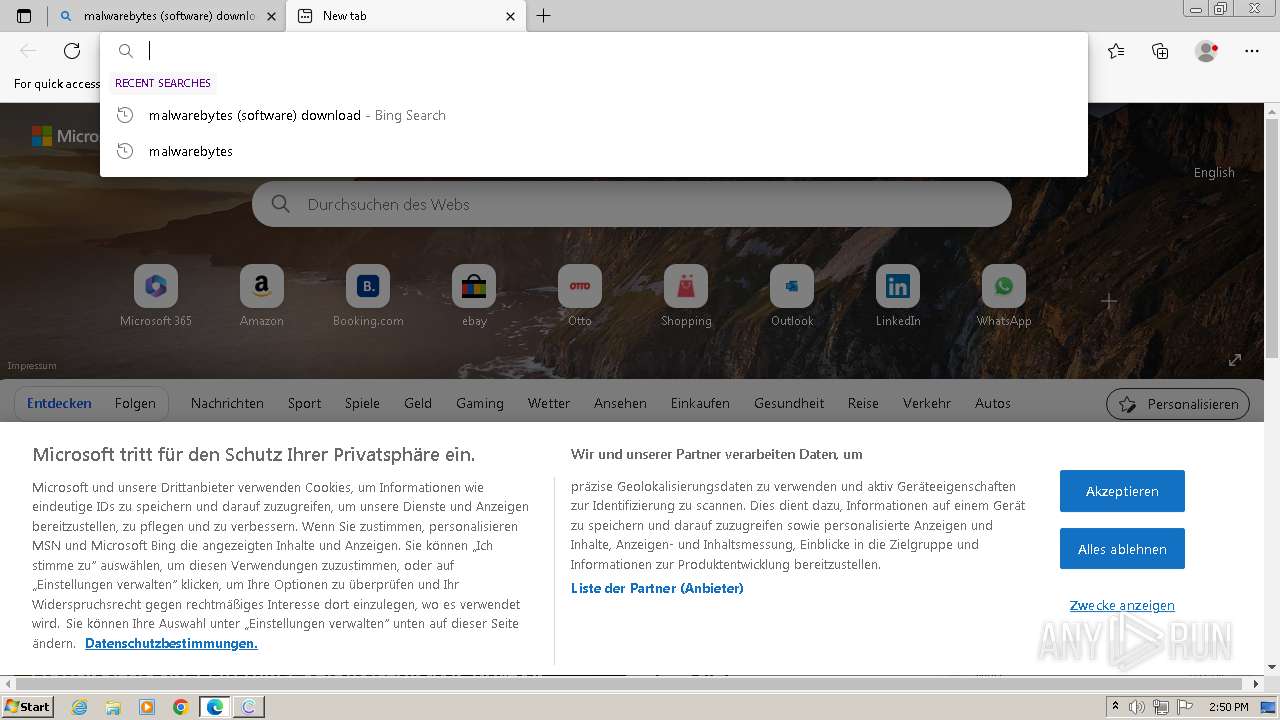Open the Wetter category

(549, 404)
